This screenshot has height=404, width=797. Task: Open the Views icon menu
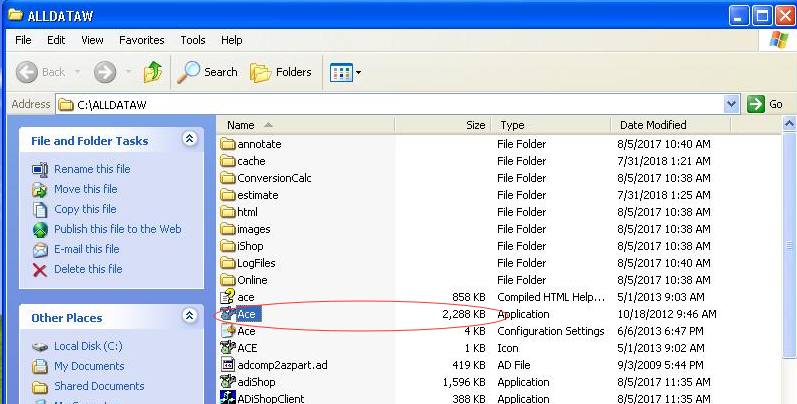pyautogui.click(x=341, y=73)
